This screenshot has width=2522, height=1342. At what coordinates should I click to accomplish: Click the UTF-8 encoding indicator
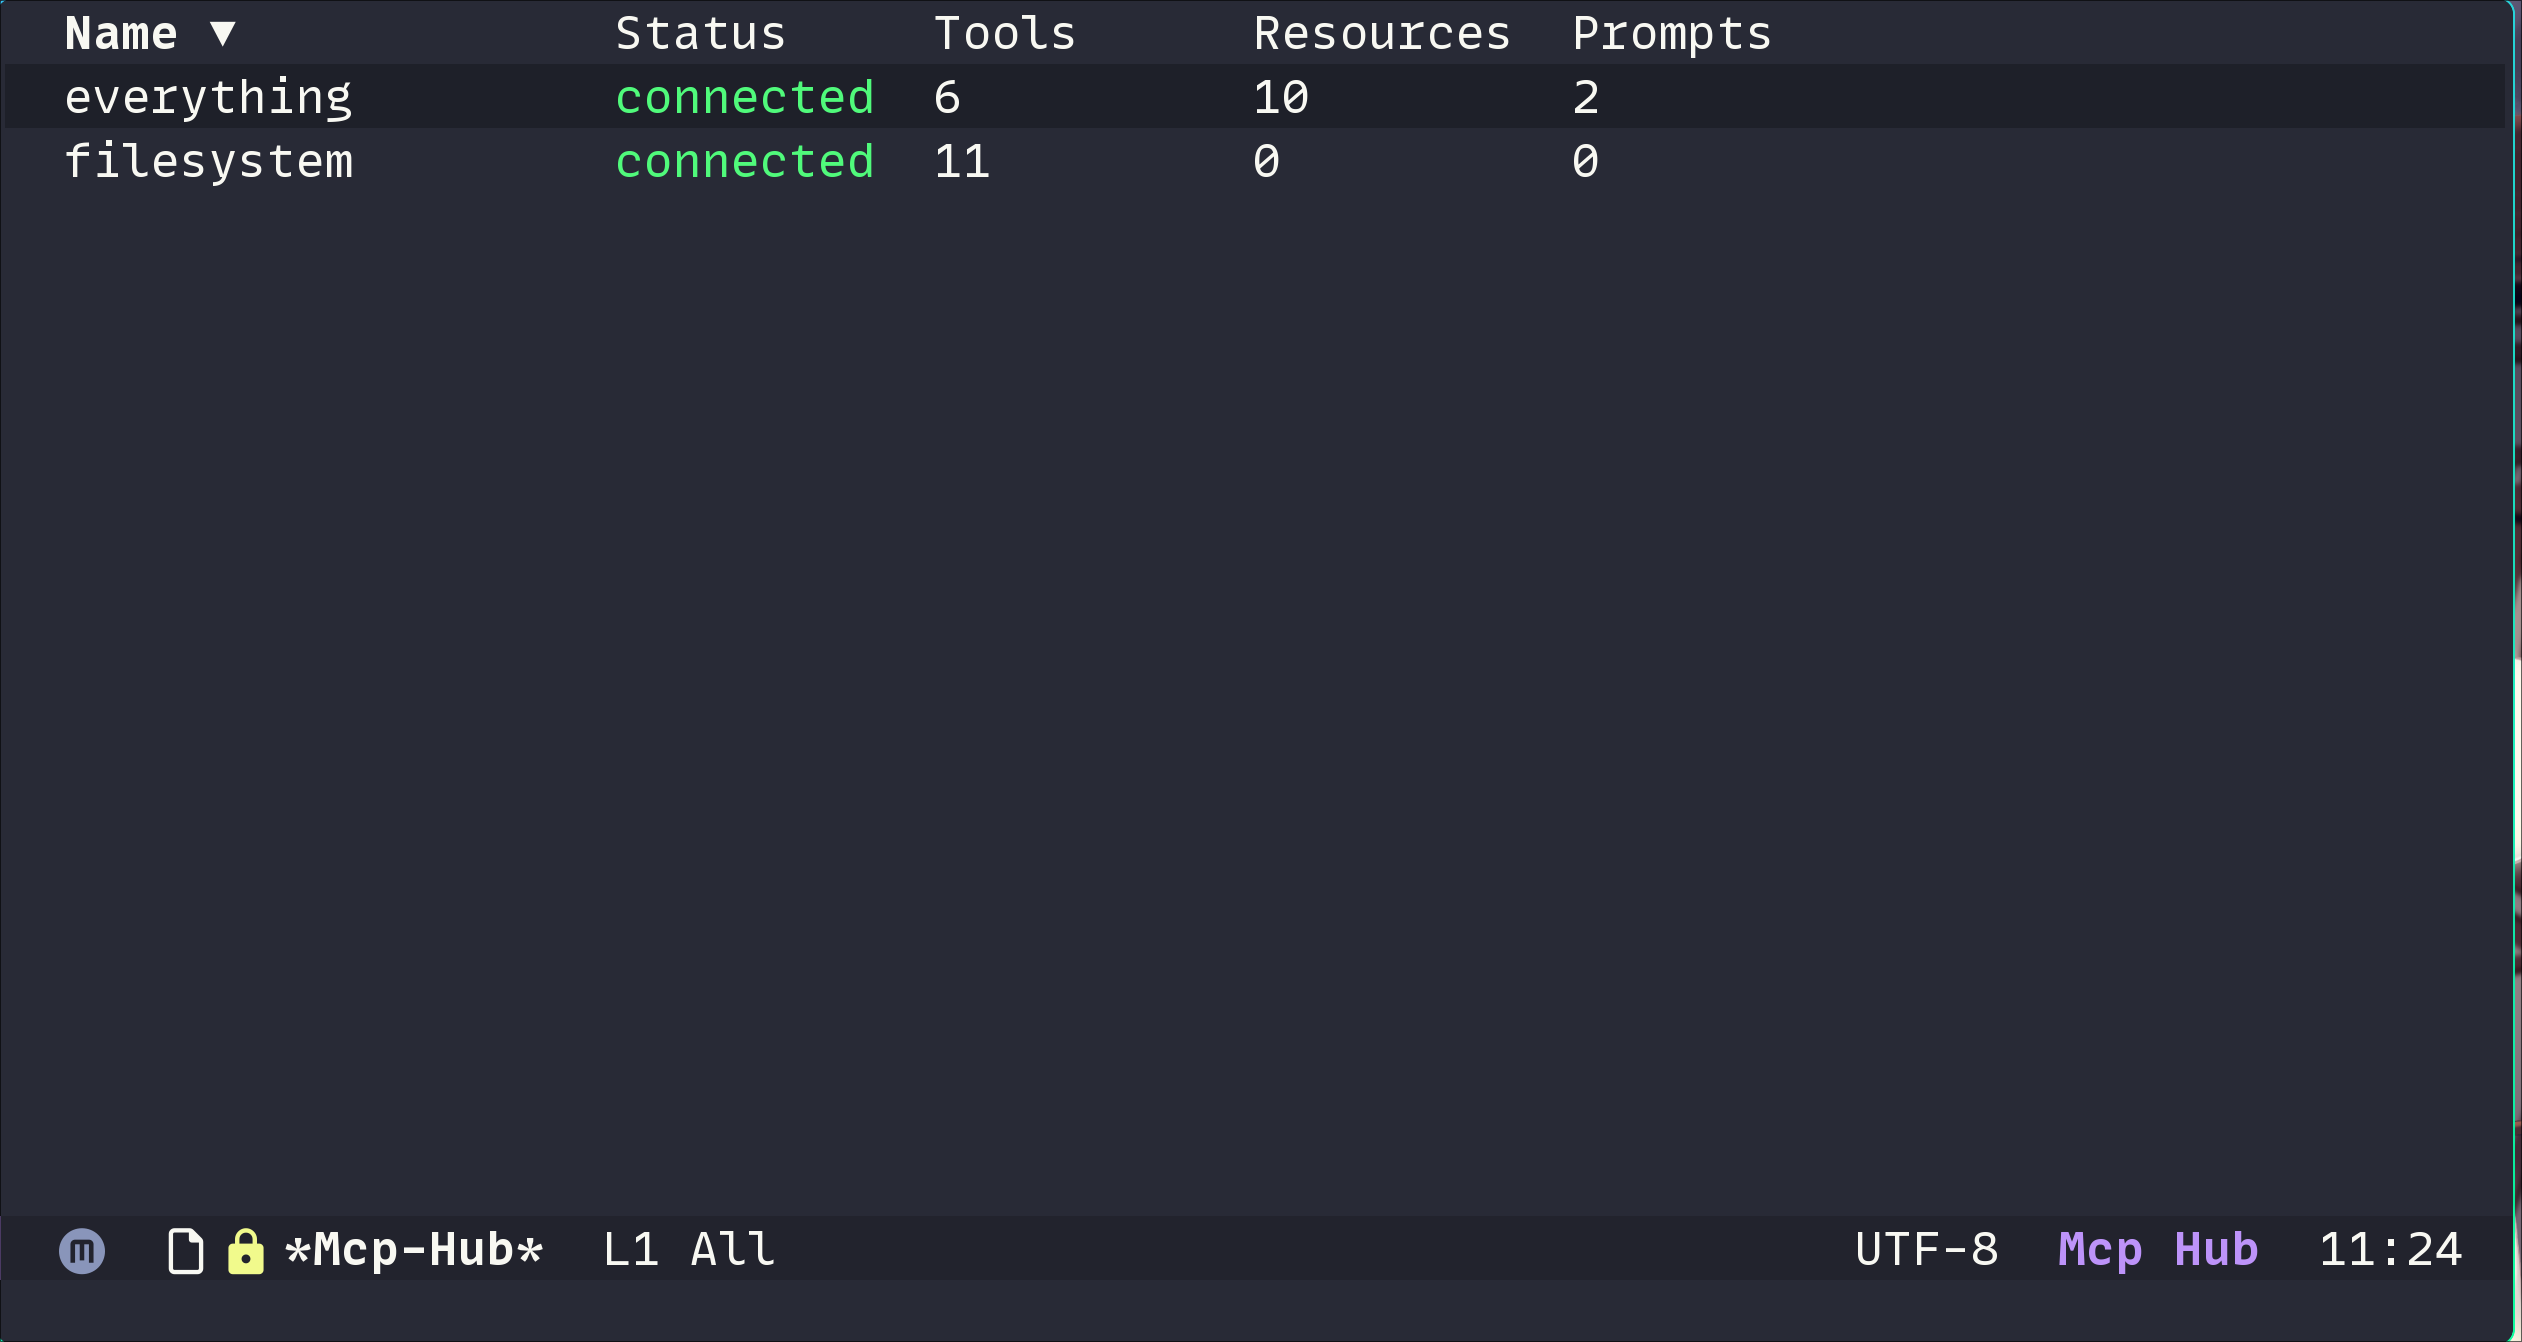[x=1926, y=1251]
